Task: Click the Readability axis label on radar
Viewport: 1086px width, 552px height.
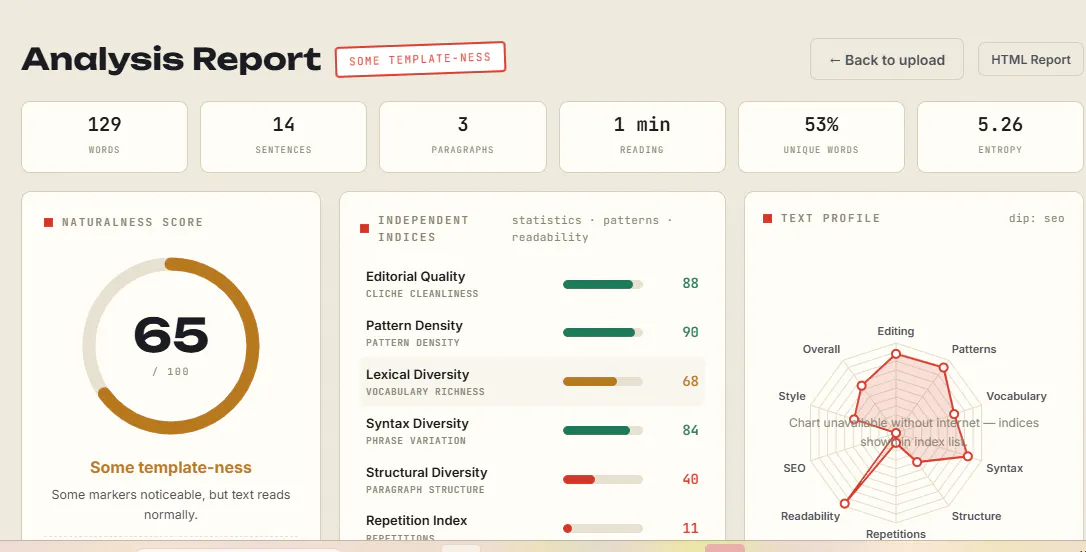Action: (810, 516)
